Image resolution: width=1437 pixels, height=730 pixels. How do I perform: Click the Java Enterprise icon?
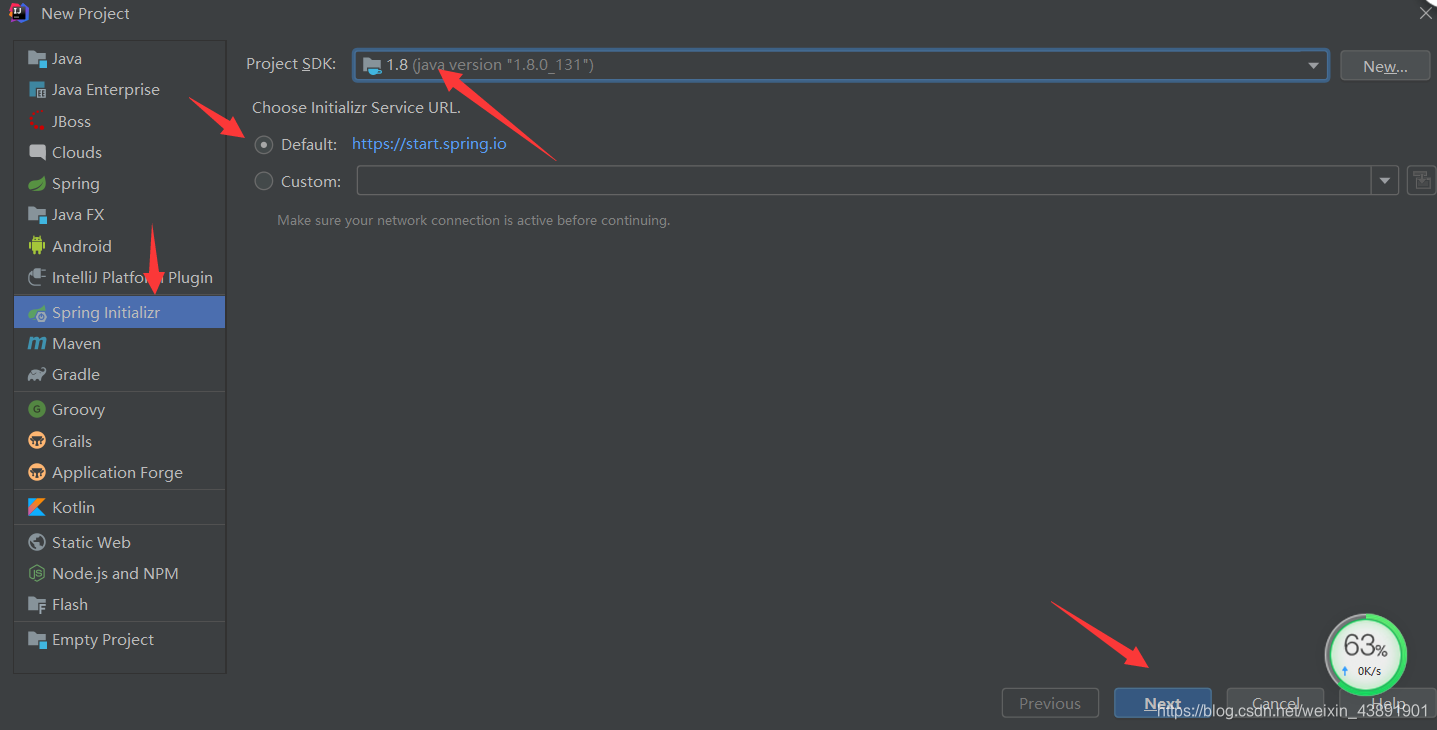pos(37,90)
